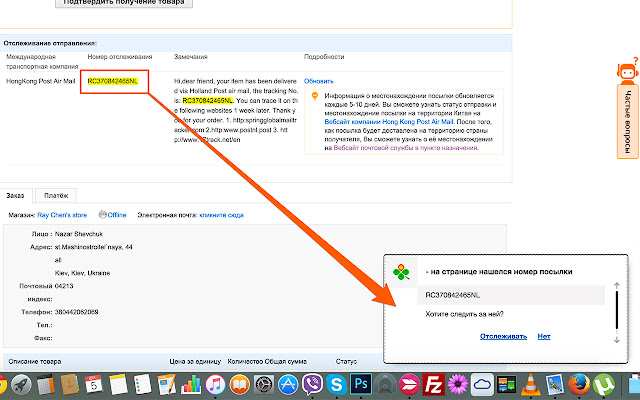Open Contacts book icon in dock
Image resolution: width=640 pixels, height=400 pixels.
70,384
